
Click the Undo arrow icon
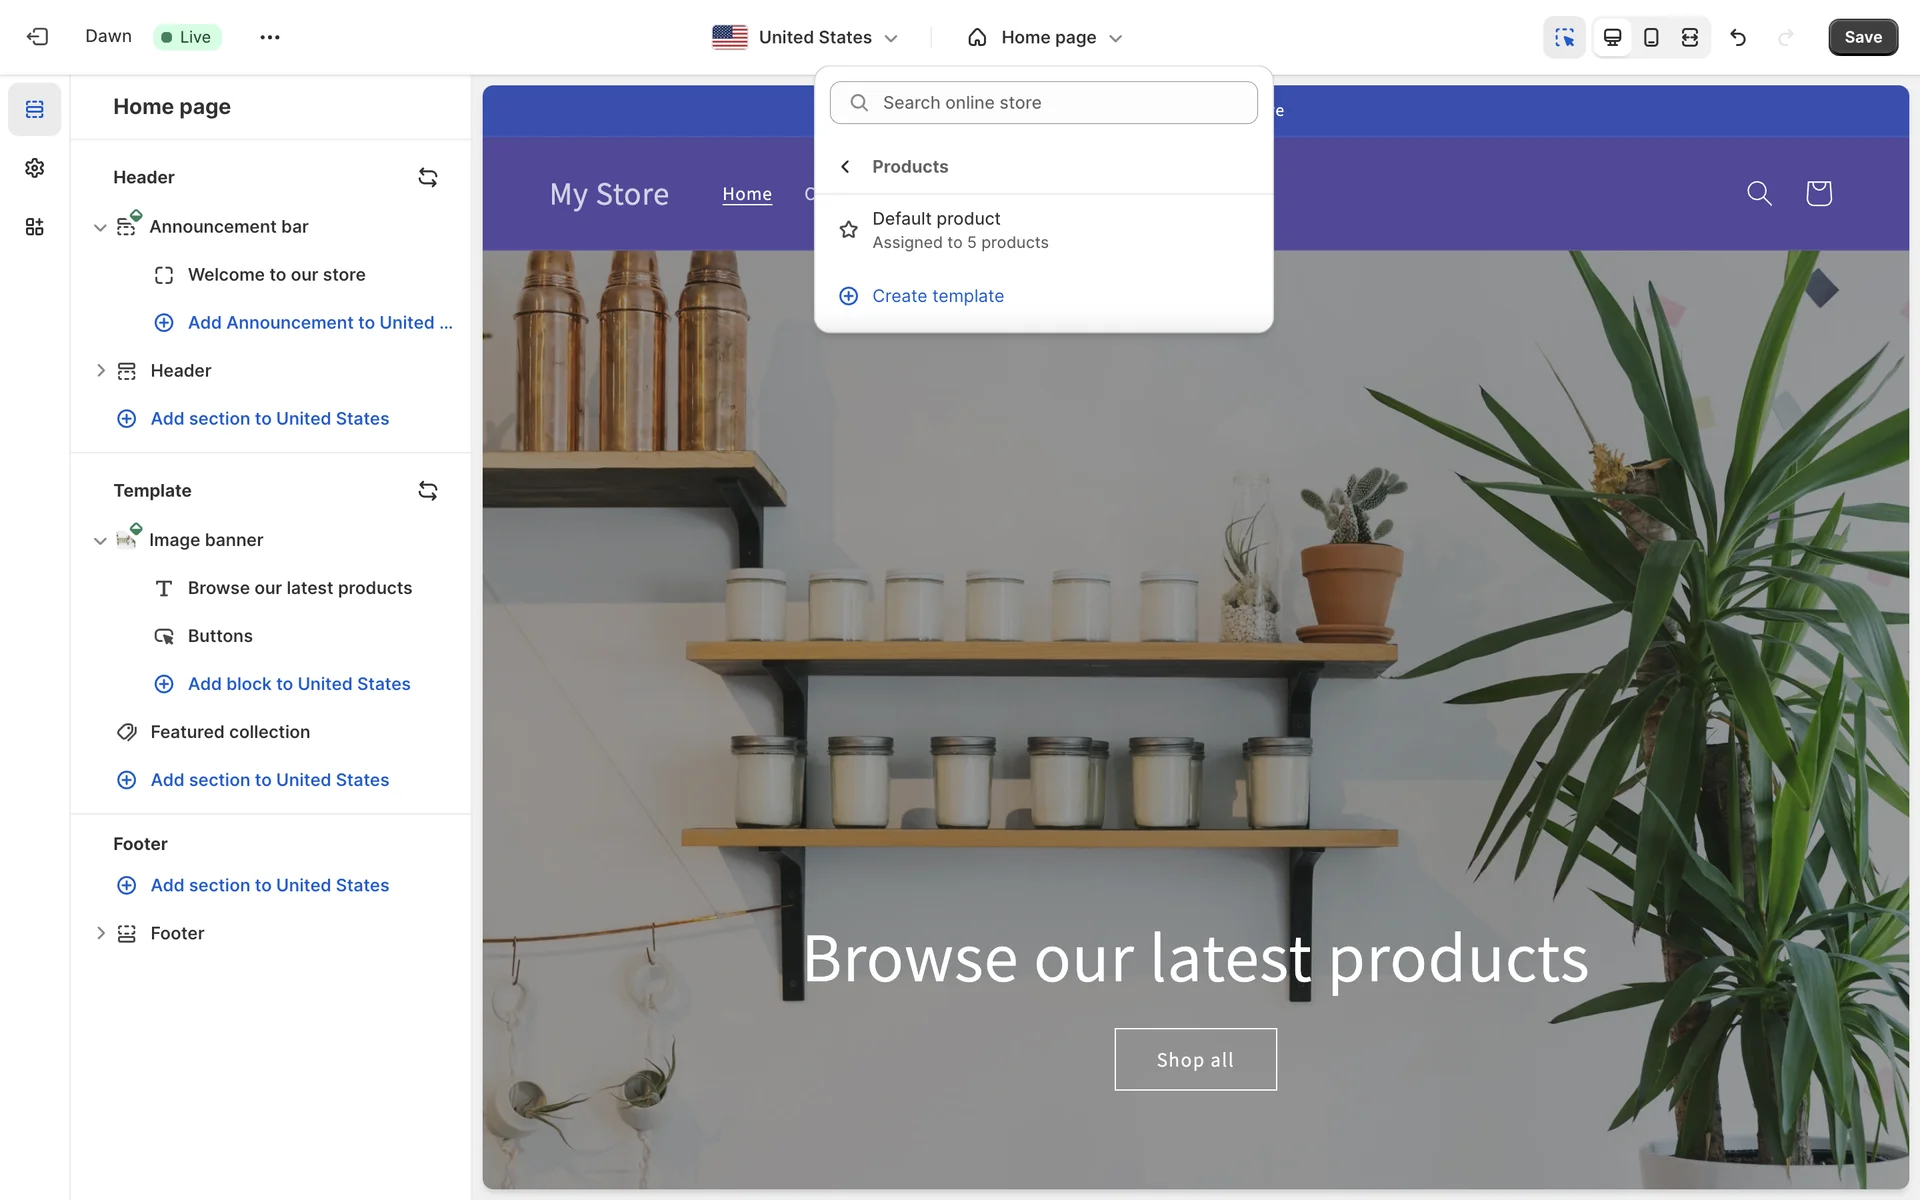pos(1738,37)
